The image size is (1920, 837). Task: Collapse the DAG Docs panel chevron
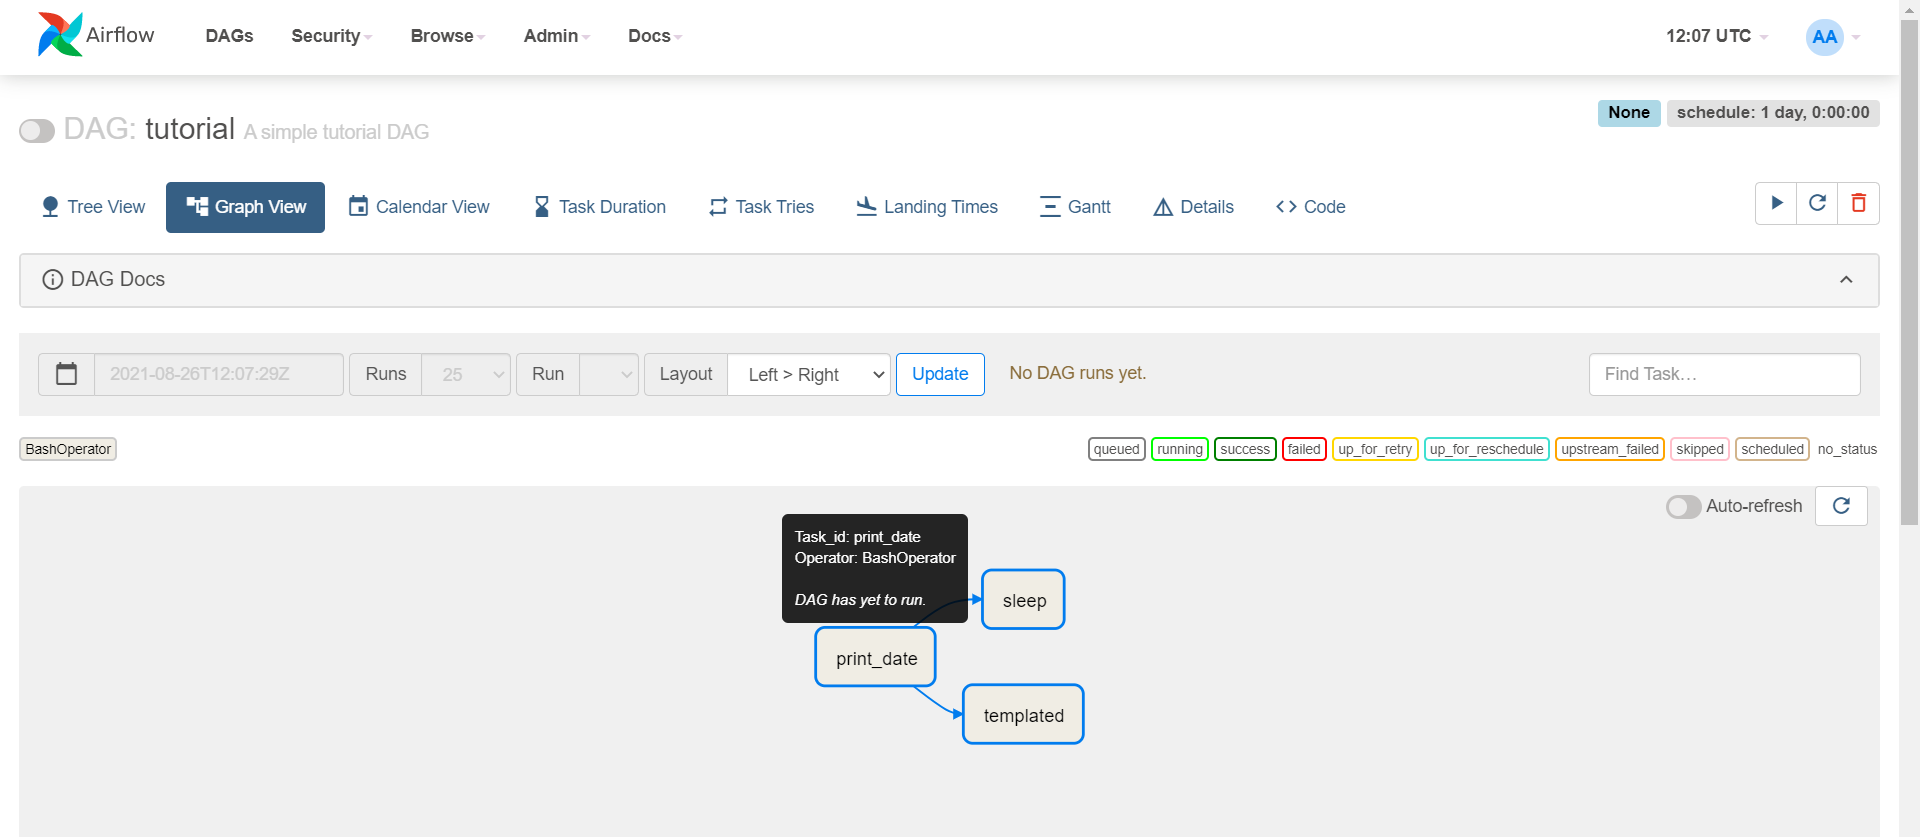tap(1846, 280)
